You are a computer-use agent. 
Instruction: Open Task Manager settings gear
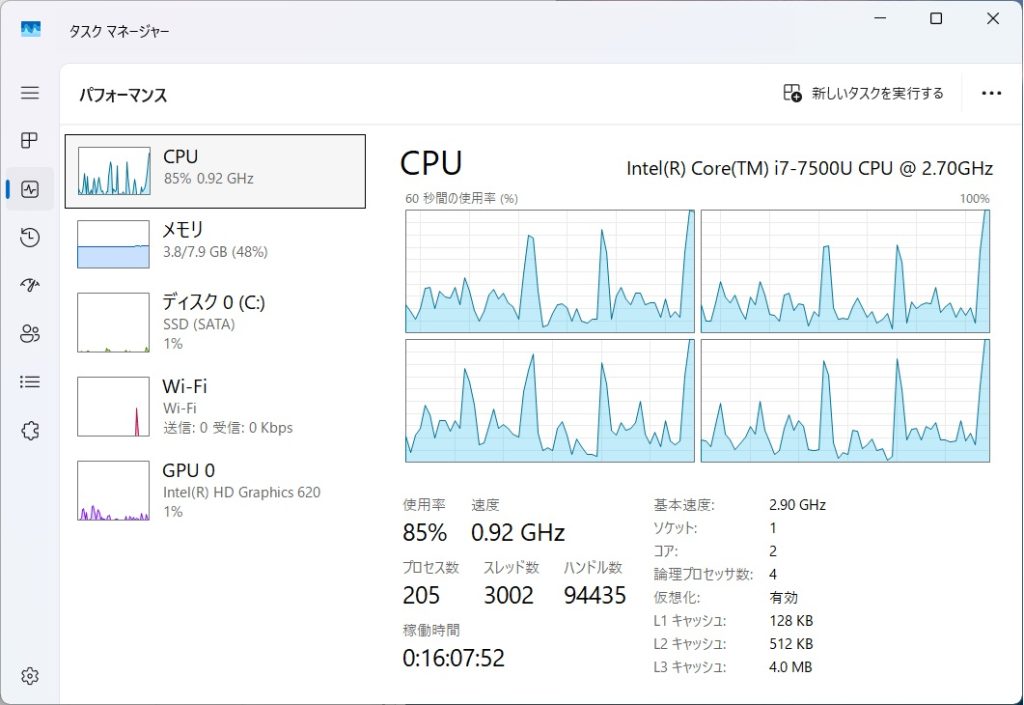pos(29,676)
